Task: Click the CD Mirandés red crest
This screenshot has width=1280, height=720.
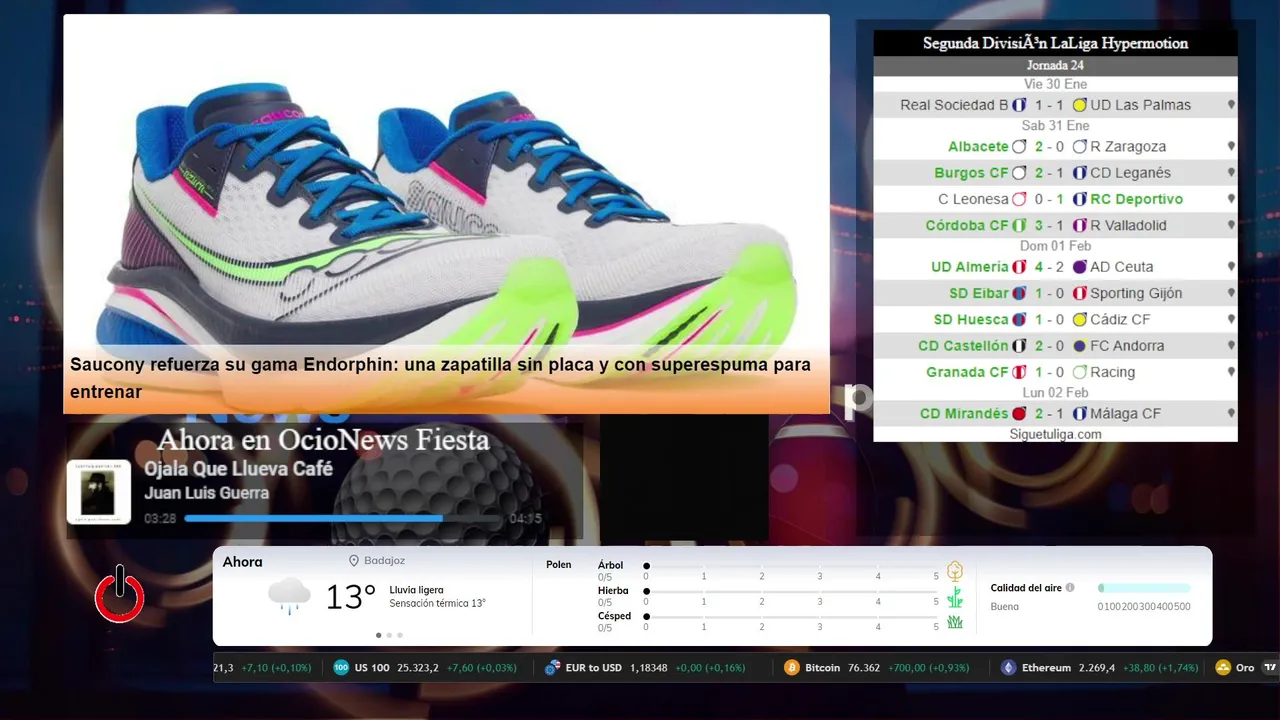Action: (1019, 414)
